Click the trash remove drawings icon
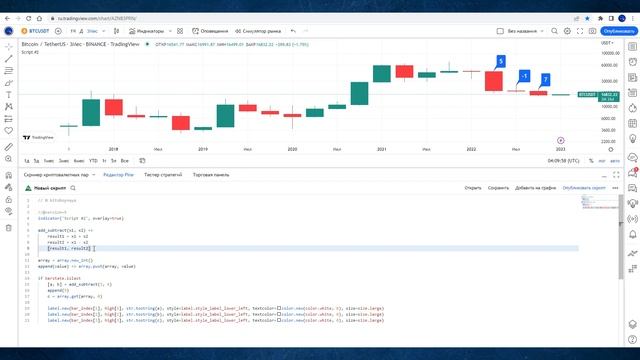This screenshot has width=640, height=360. coord(9,228)
